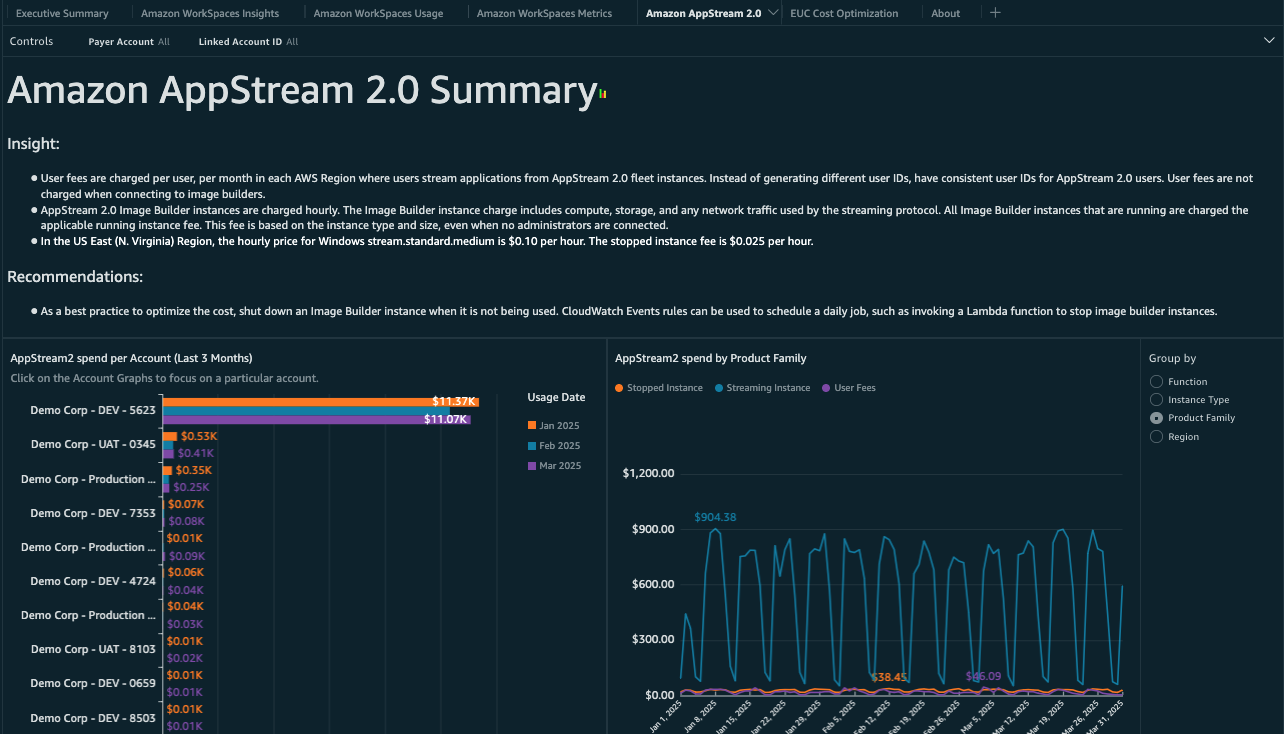Click the add new tab plus icon
1284x734 pixels.
[993, 13]
